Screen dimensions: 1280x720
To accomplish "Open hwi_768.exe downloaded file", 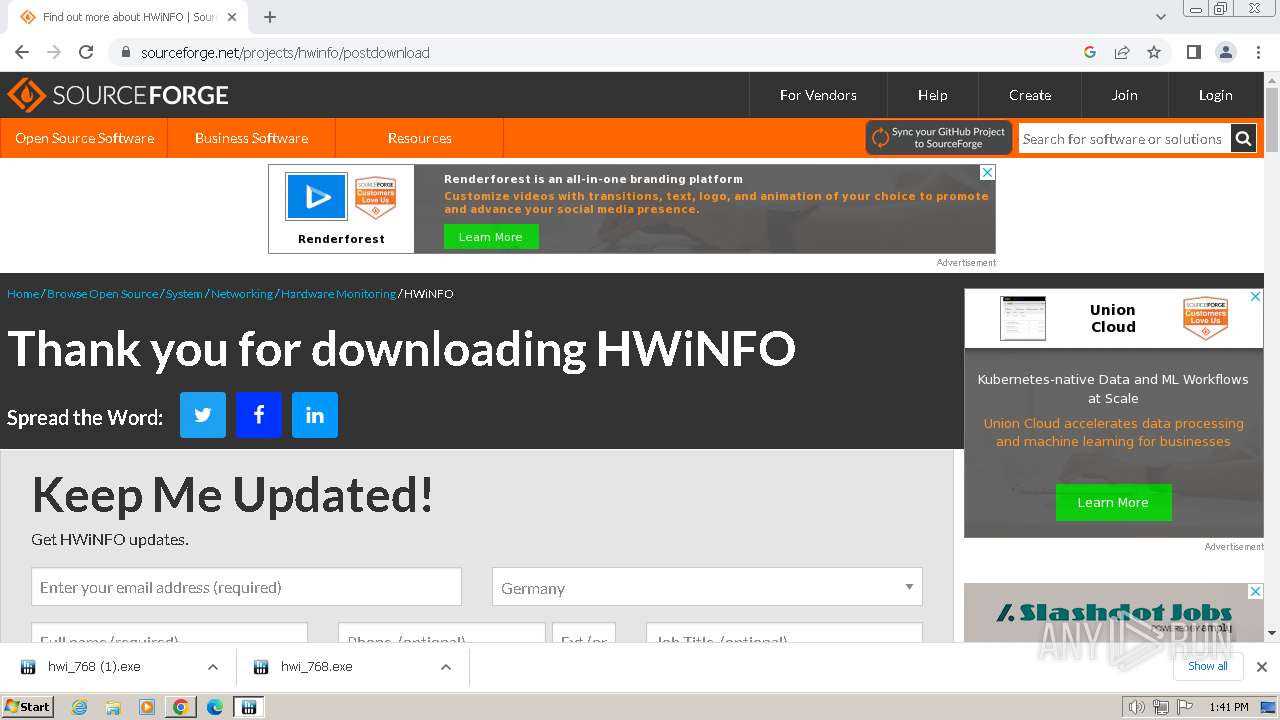I will 317,667.
